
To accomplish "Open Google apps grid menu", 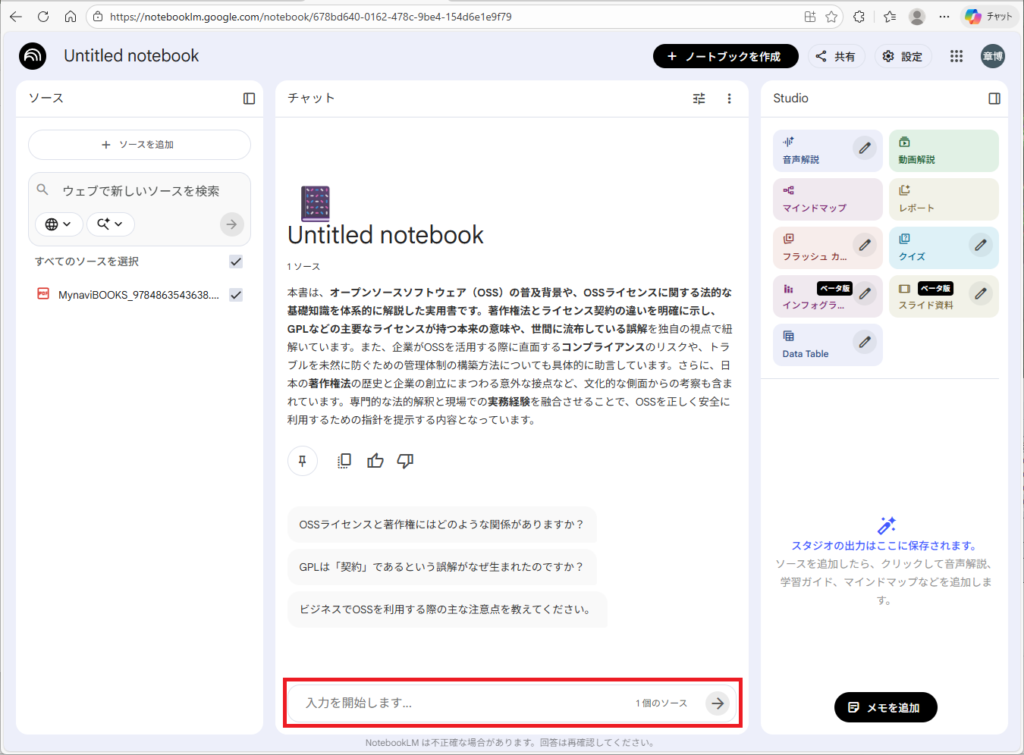I will (956, 57).
